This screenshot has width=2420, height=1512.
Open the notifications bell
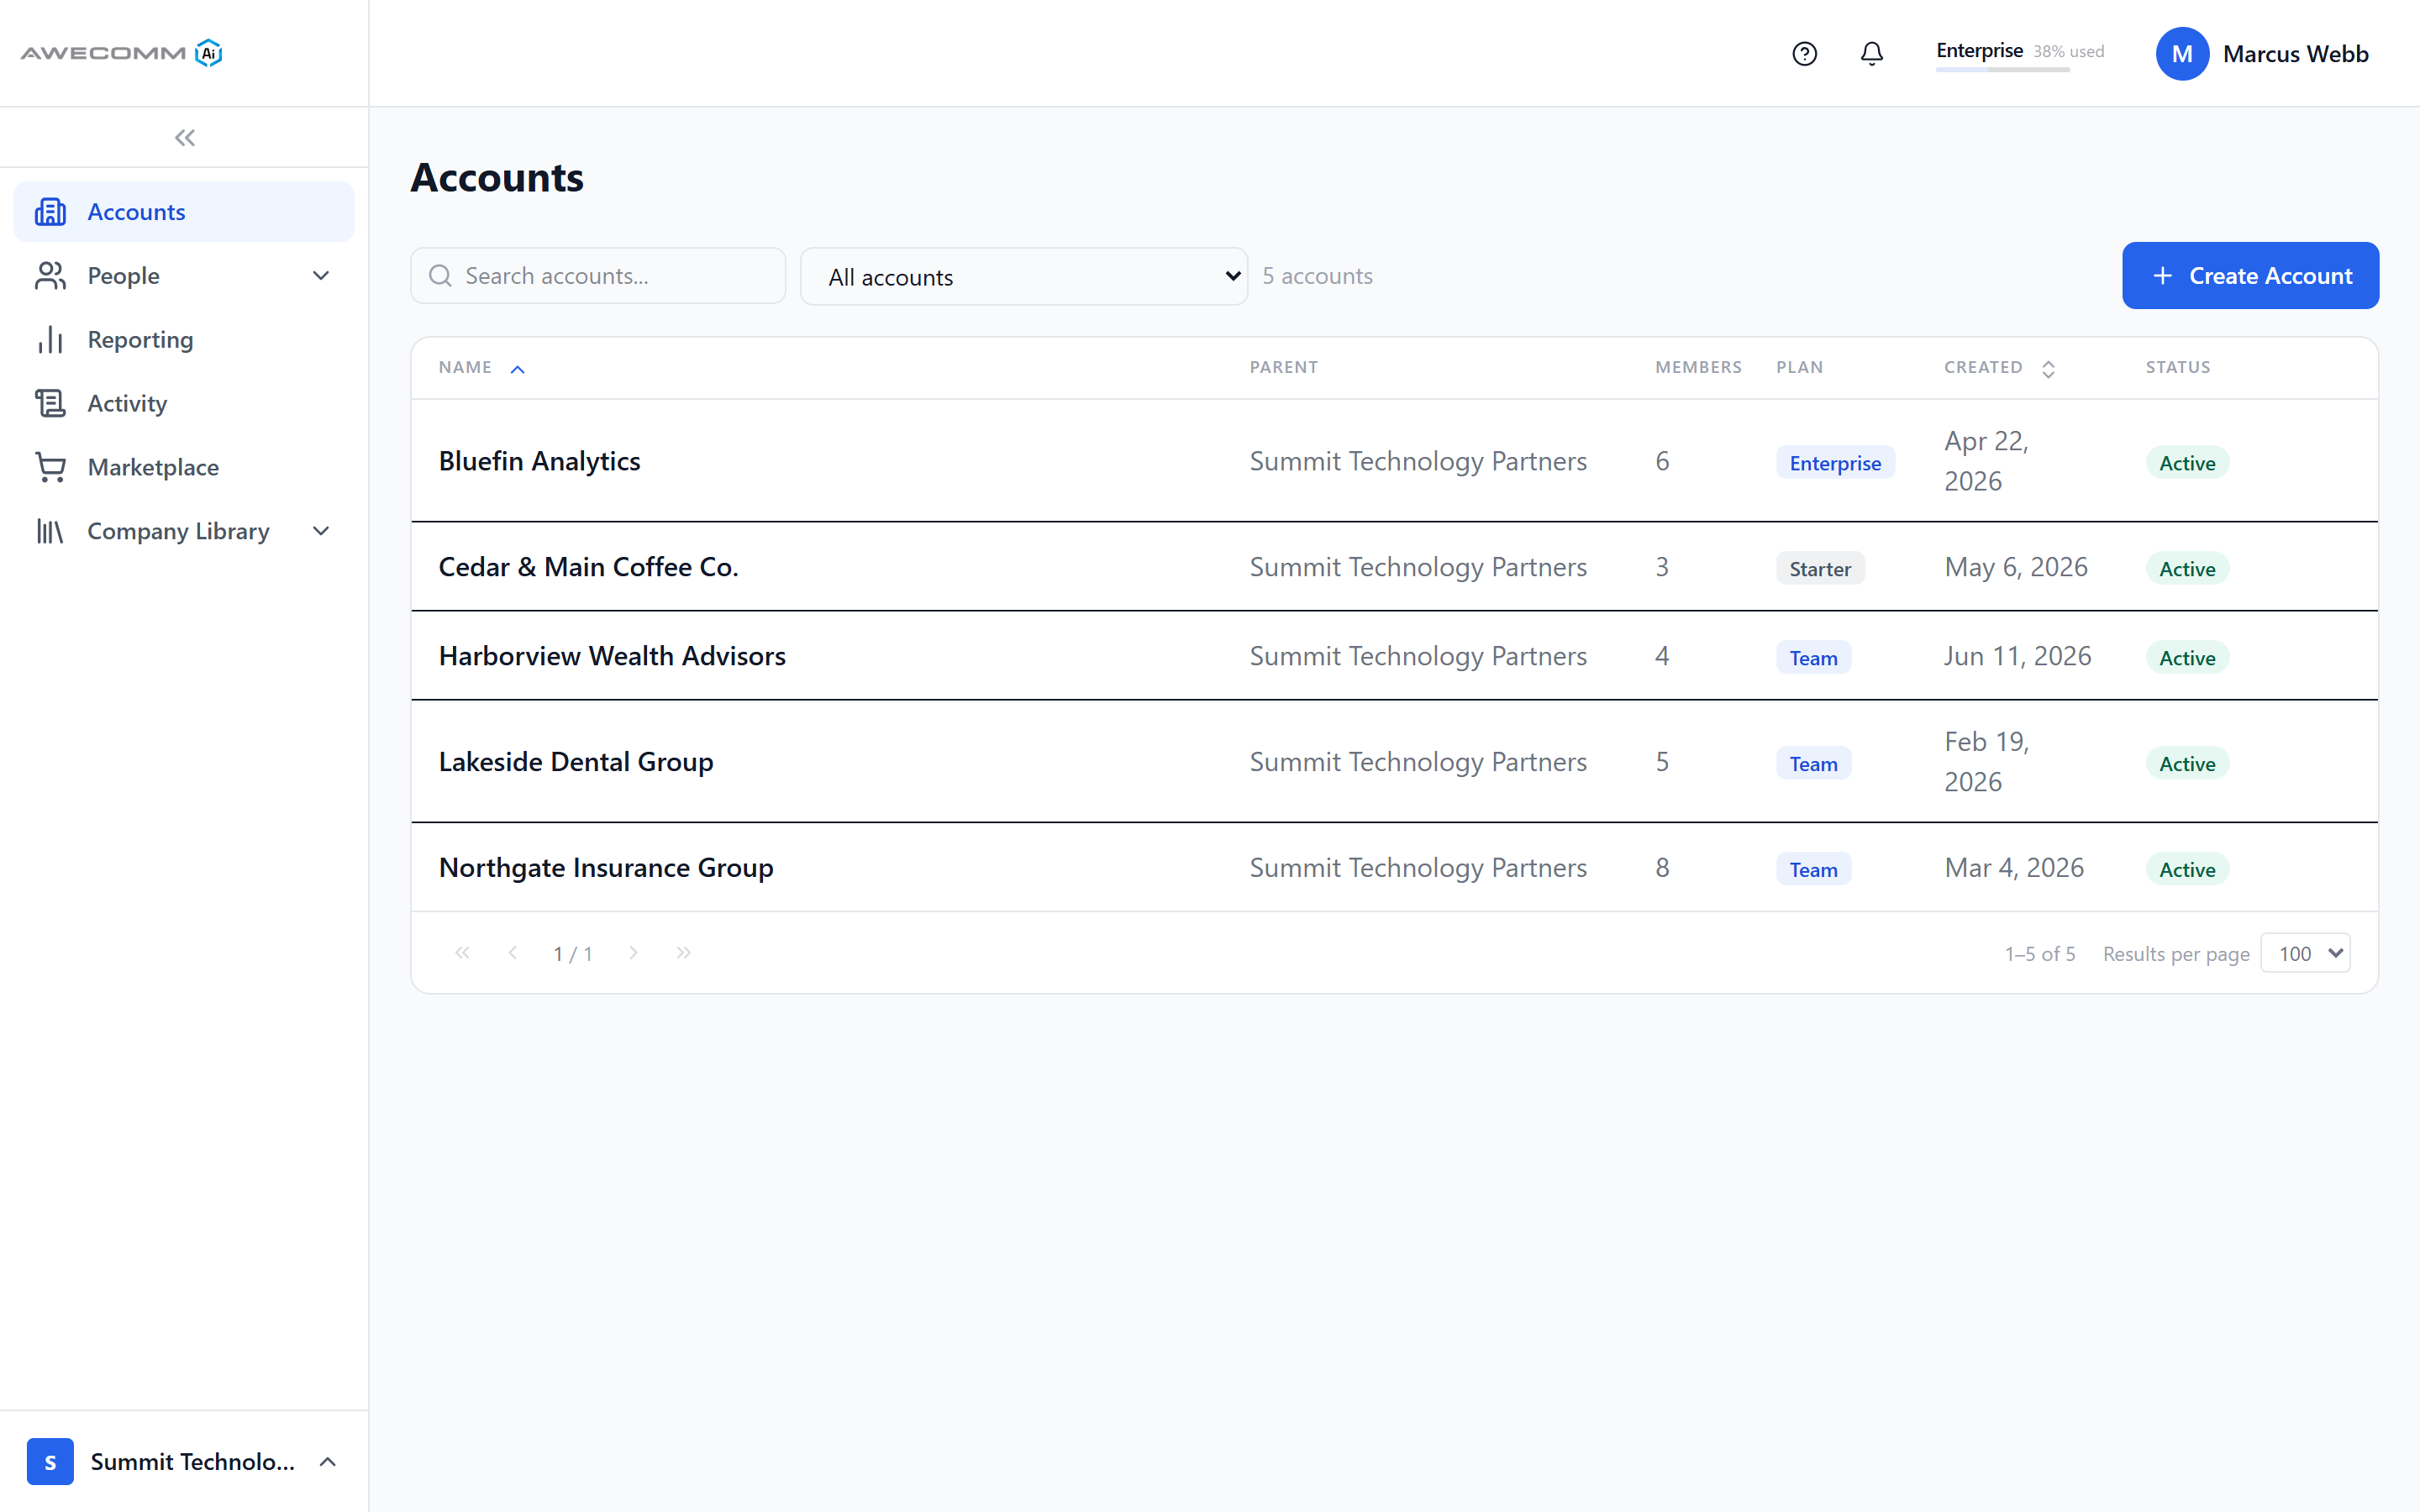coord(1871,54)
